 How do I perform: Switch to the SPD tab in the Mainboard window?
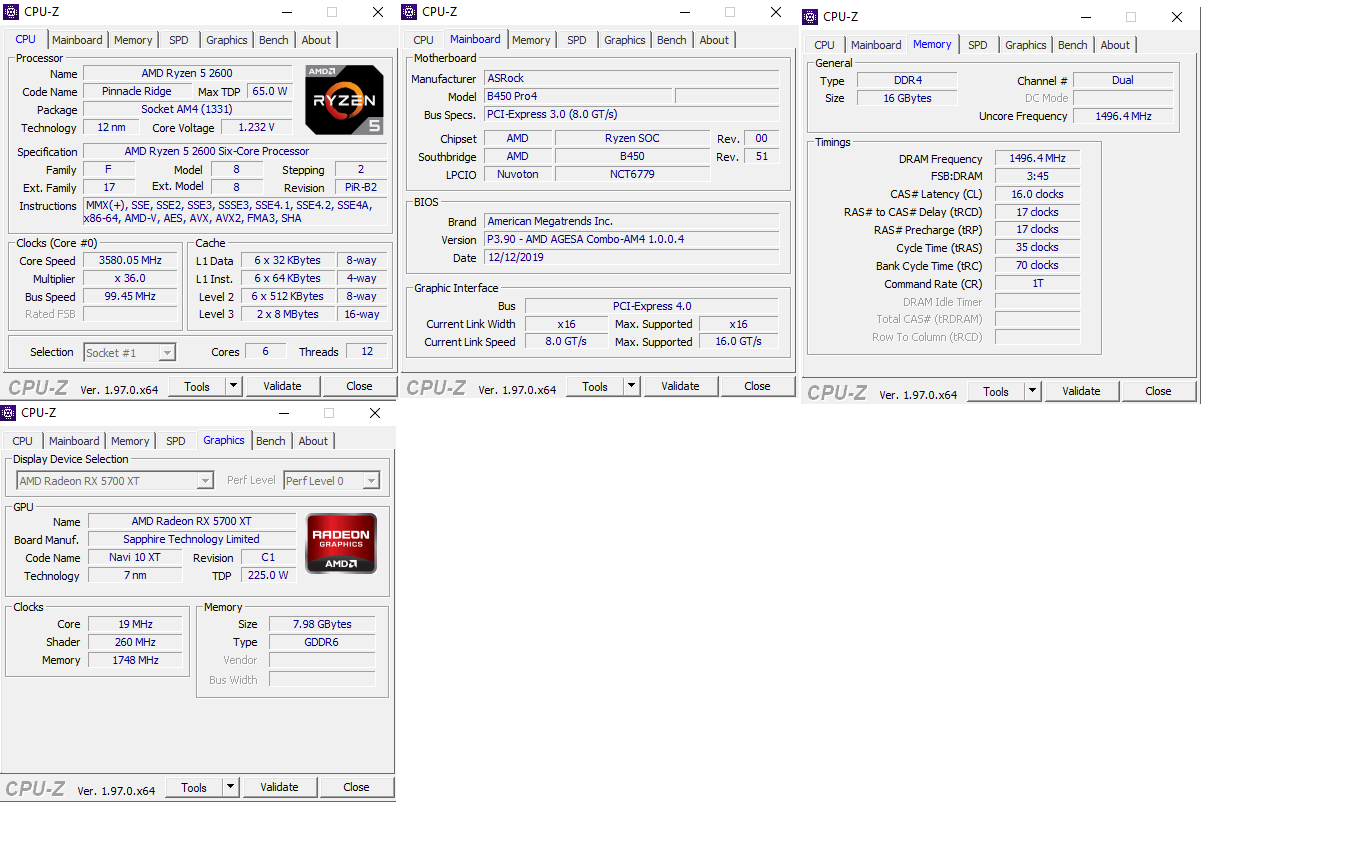[577, 40]
